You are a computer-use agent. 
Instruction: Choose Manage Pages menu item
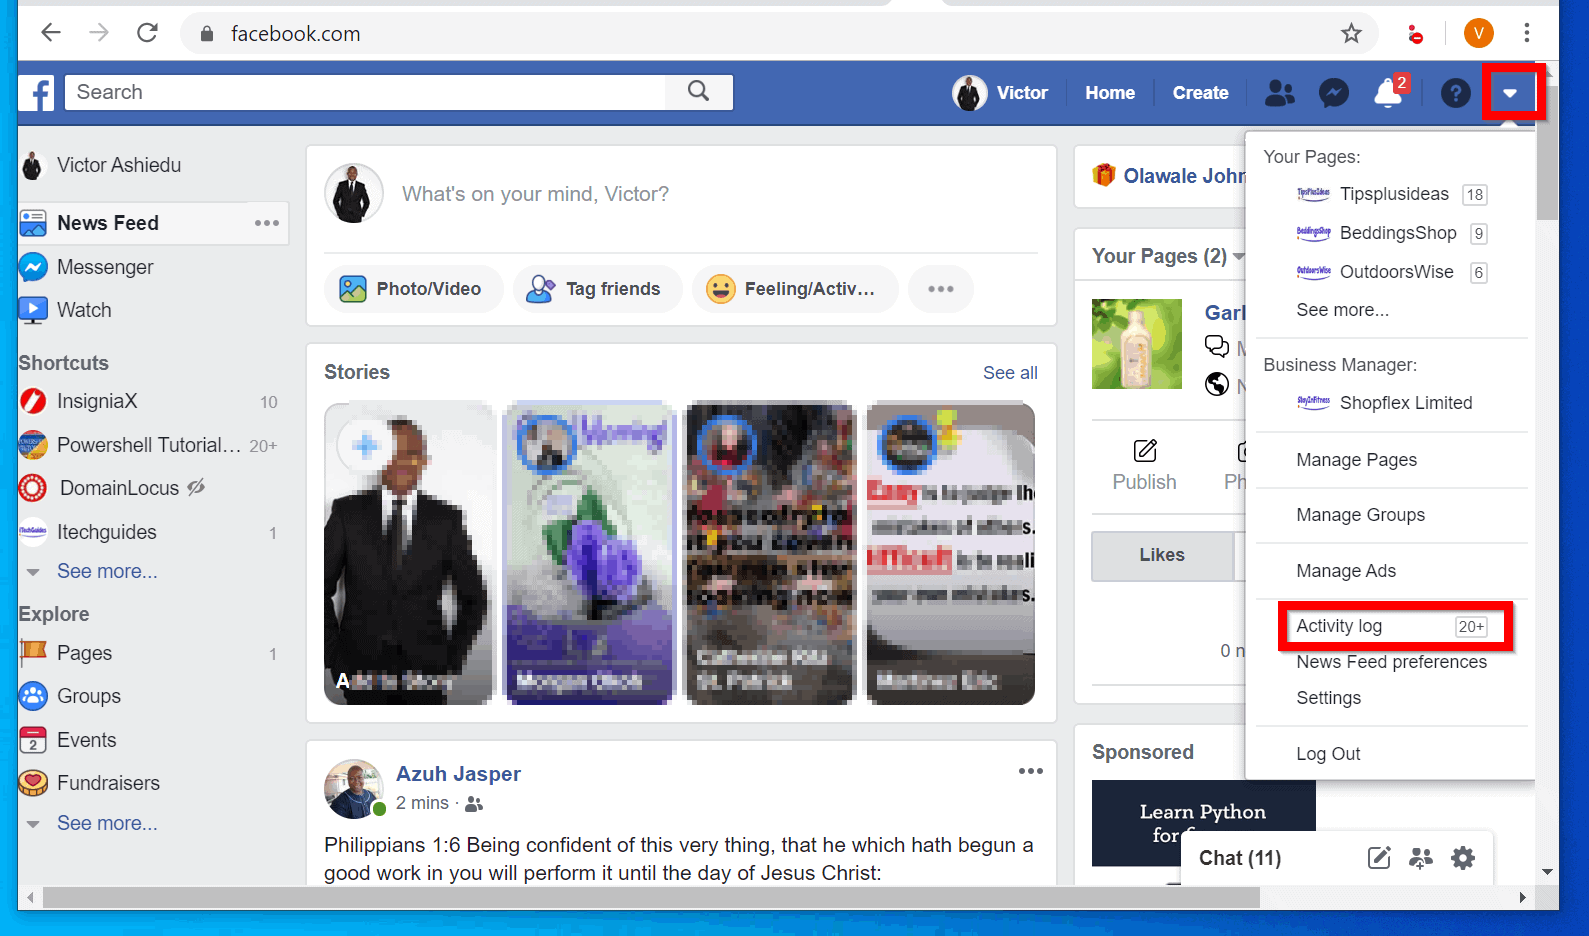coord(1356,460)
